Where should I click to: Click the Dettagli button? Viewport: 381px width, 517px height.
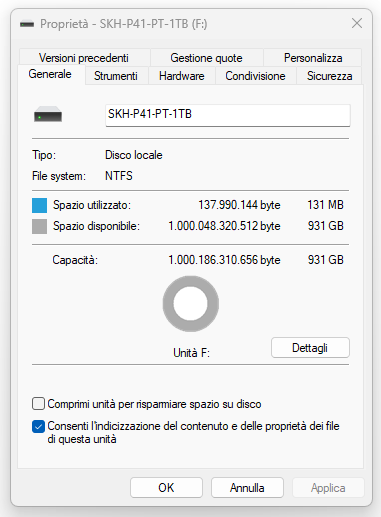point(310,348)
